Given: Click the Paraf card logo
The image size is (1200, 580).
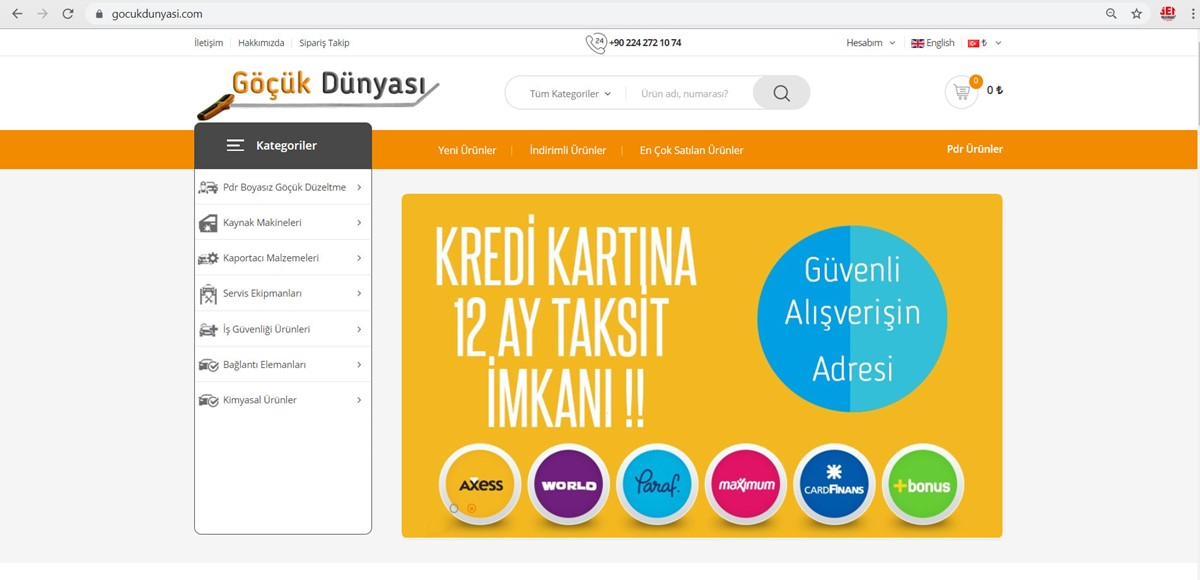Looking at the screenshot, I should pyautogui.click(x=657, y=485).
